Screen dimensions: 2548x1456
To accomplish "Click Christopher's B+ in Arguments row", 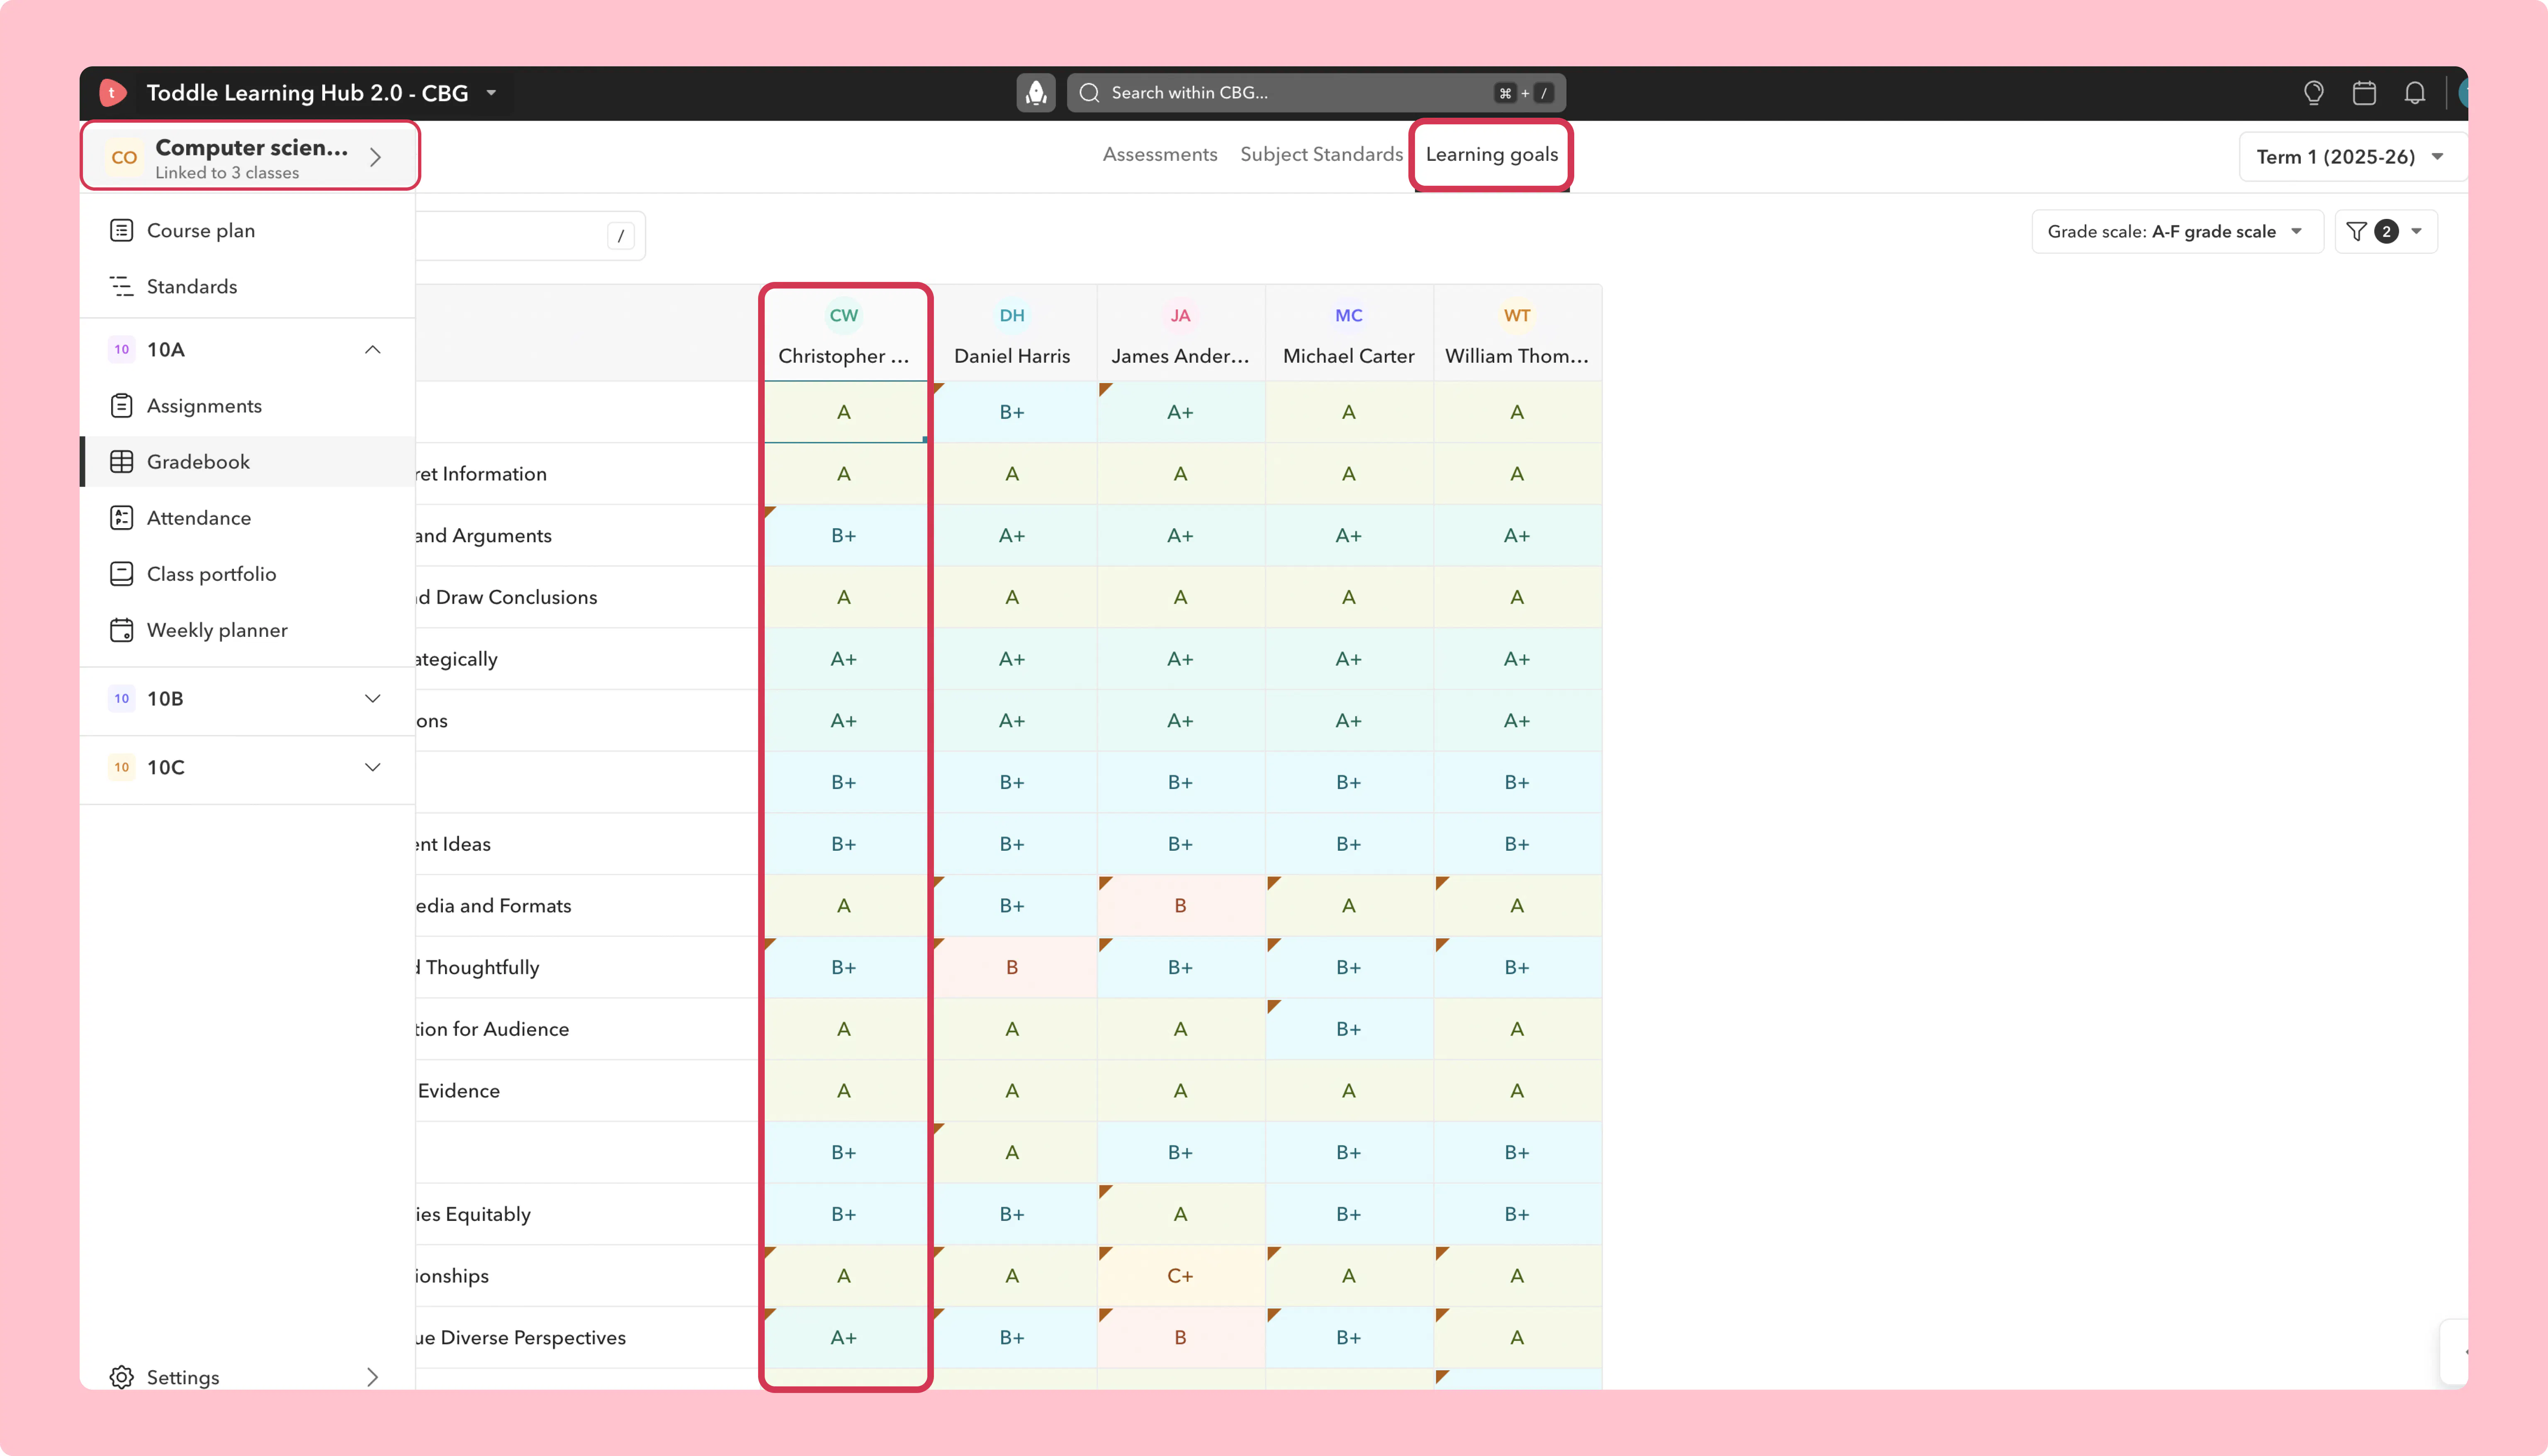I will click(x=844, y=536).
